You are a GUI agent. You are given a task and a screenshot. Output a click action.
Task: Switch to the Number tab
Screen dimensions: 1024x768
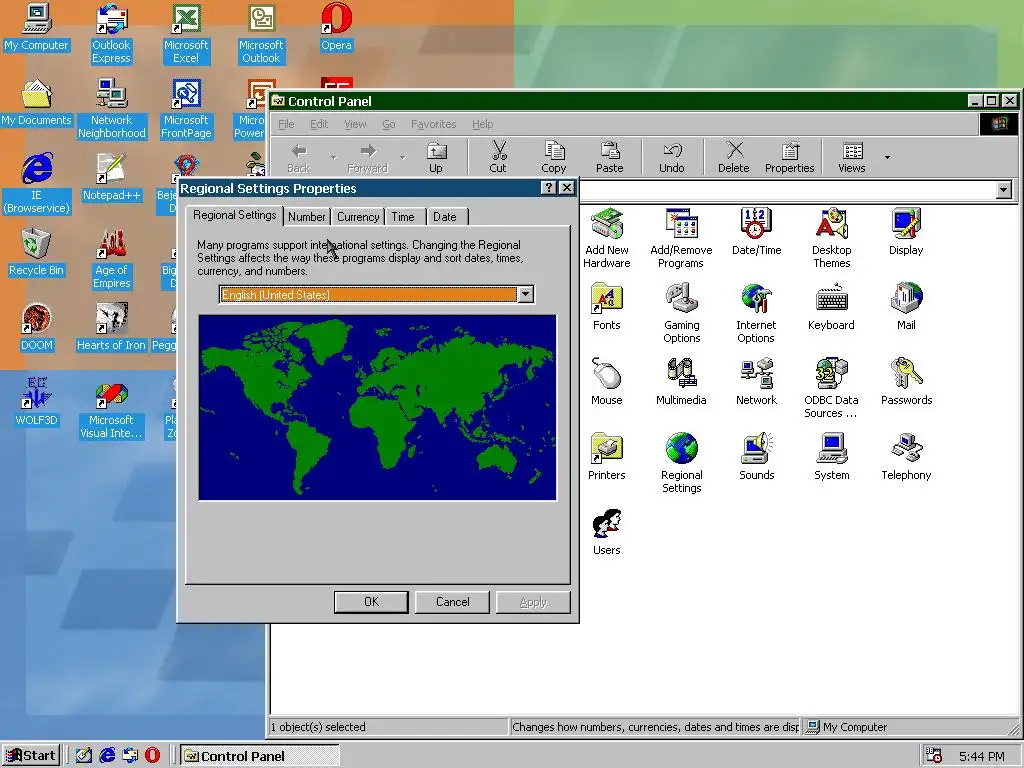click(306, 217)
